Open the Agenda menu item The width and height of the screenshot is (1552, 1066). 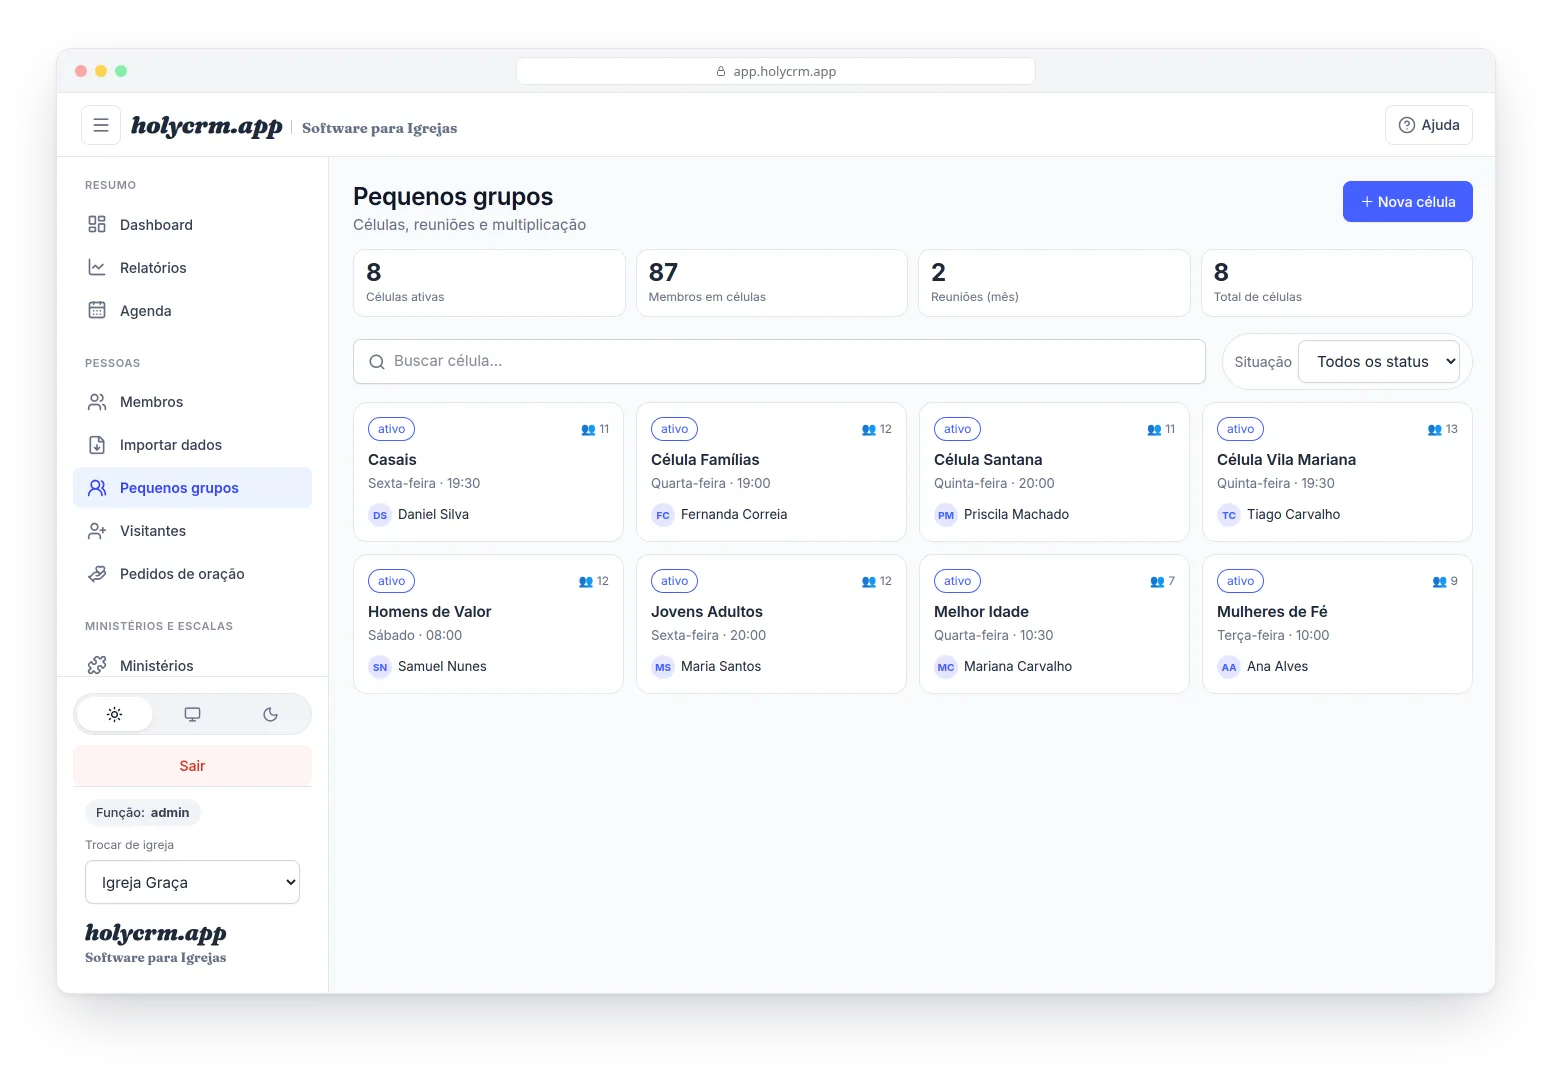(192, 311)
